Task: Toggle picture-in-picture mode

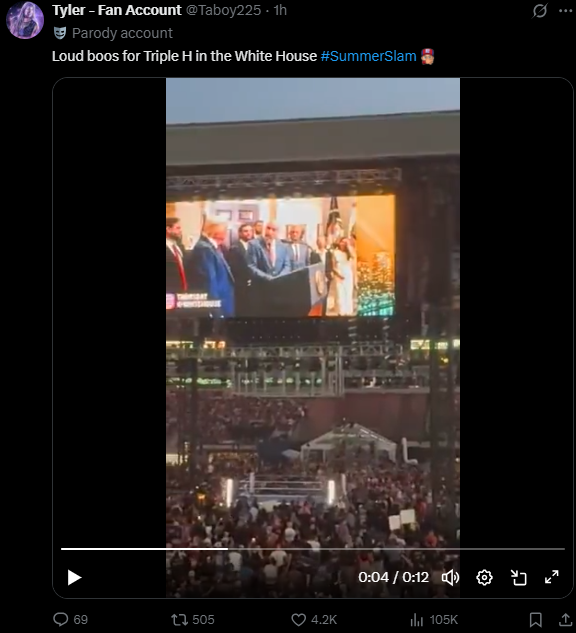Action: tap(518, 578)
